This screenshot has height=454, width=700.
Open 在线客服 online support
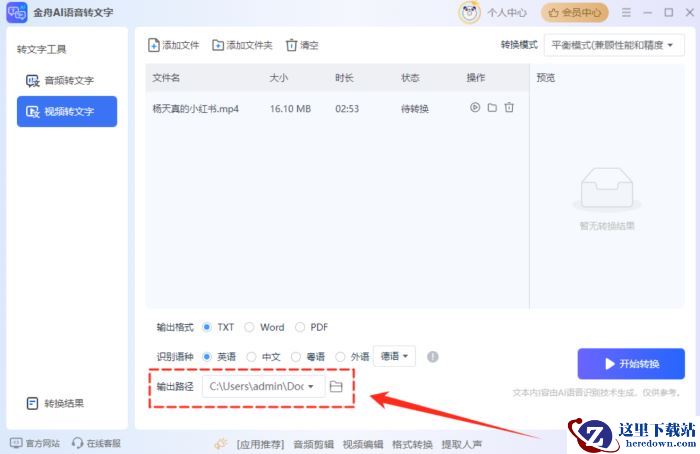[96, 443]
